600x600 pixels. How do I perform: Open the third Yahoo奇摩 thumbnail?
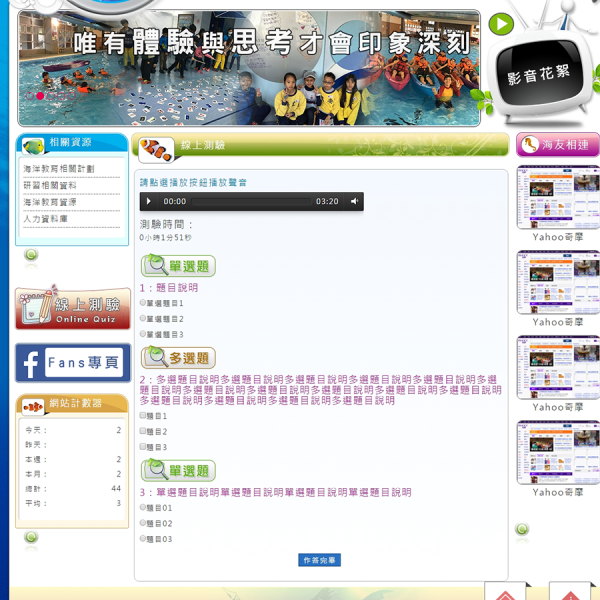click(558, 367)
